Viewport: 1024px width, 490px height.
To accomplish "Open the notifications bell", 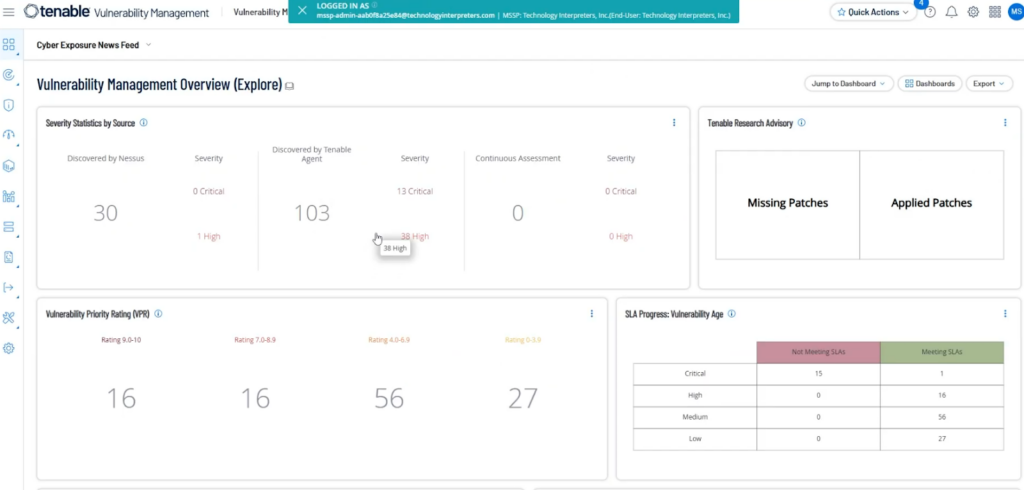I will coord(952,12).
